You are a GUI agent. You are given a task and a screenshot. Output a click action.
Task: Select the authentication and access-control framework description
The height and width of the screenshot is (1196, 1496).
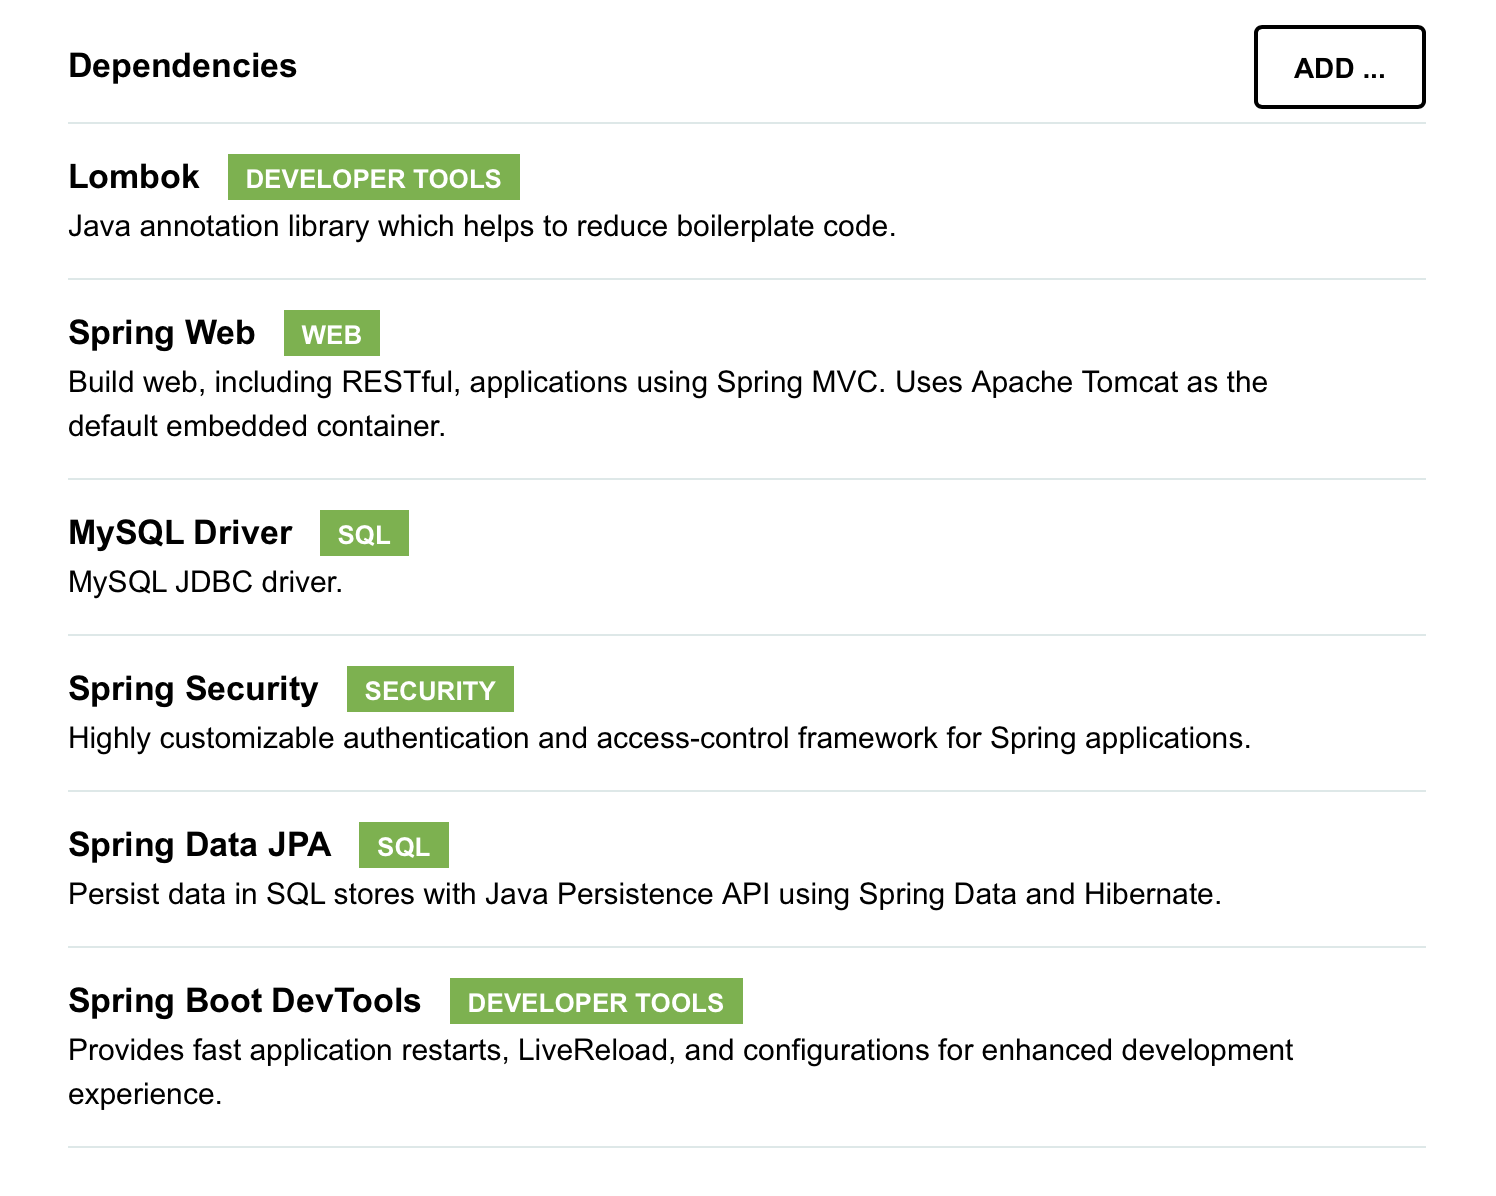click(x=660, y=738)
